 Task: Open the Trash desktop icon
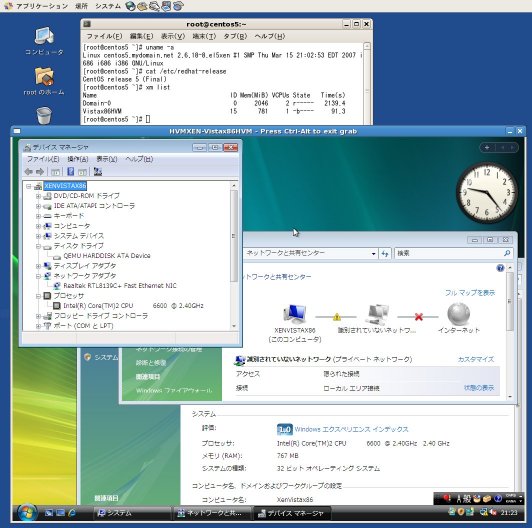pyautogui.click(x=44, y=115)
